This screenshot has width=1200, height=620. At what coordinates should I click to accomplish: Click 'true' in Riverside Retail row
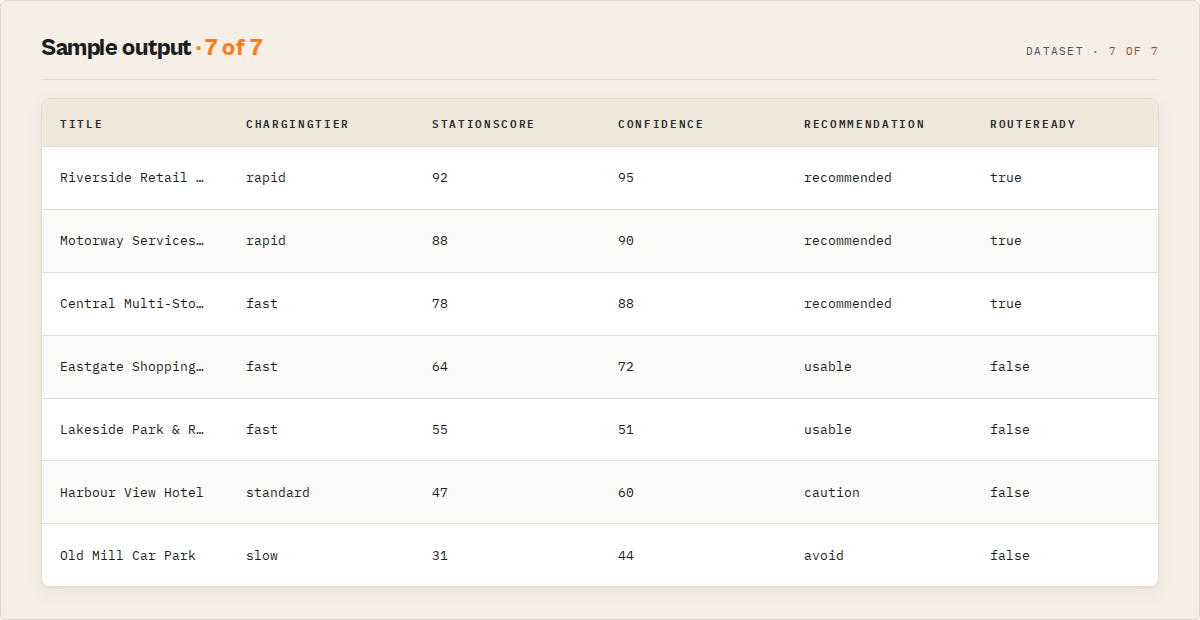1006,178
